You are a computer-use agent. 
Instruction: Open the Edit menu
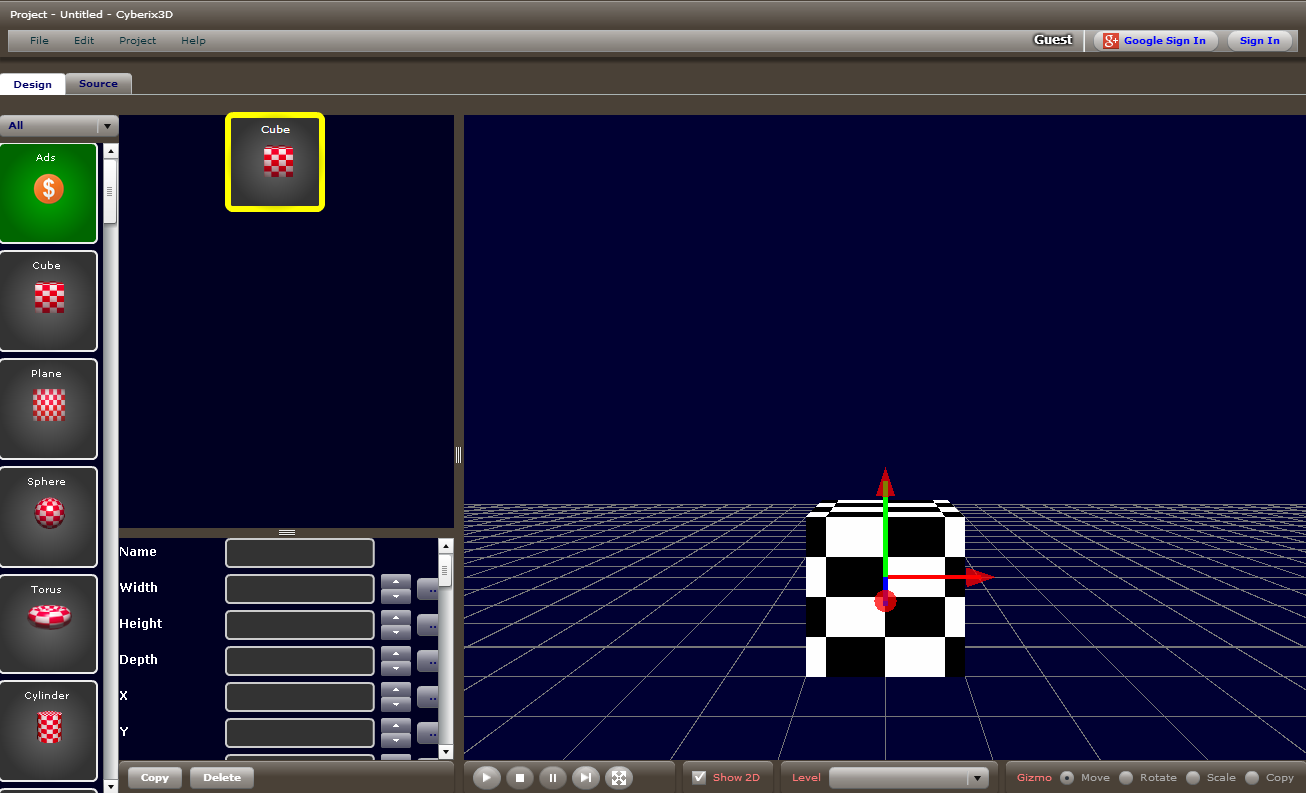(84, 41)
